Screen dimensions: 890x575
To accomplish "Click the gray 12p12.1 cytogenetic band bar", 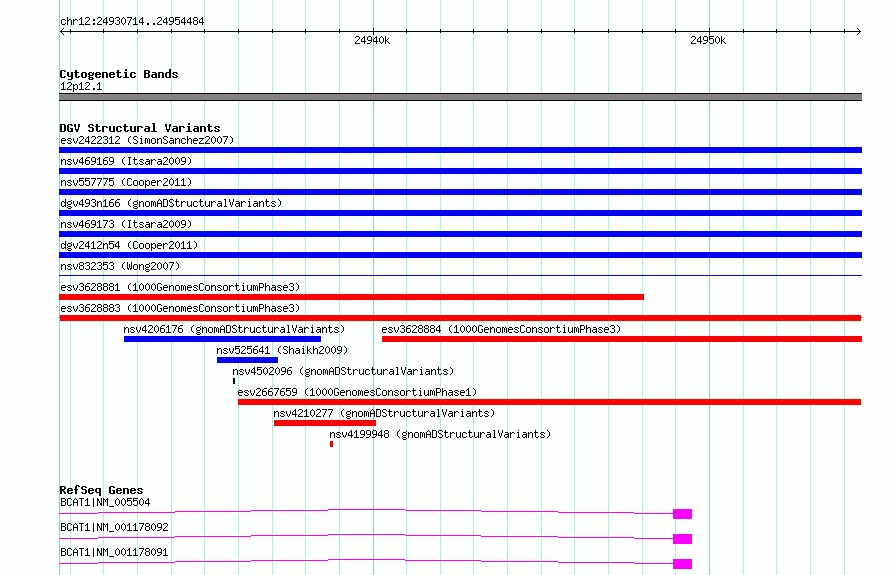I will pos(460,97).
